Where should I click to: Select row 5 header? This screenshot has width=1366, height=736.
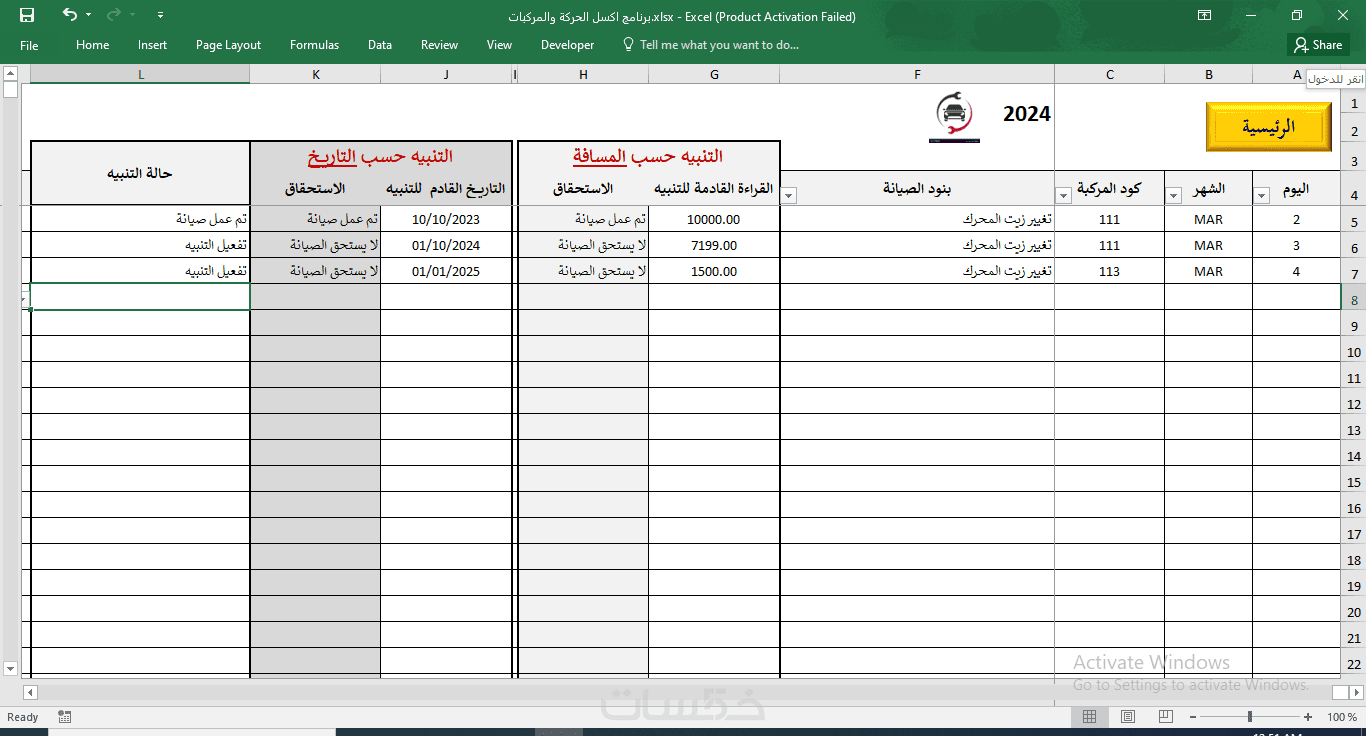[x=1354, y=222]
